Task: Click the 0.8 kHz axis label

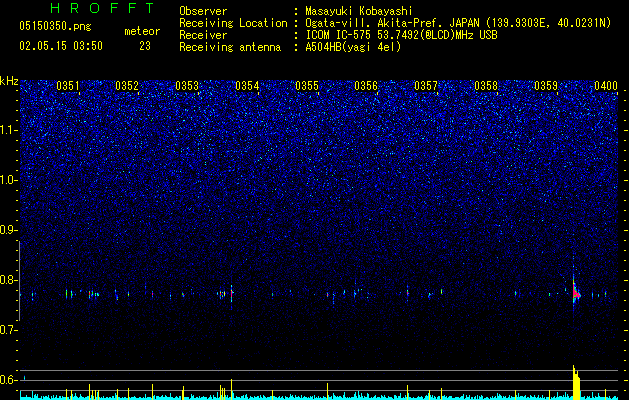Action: click(x=9, y=280)
